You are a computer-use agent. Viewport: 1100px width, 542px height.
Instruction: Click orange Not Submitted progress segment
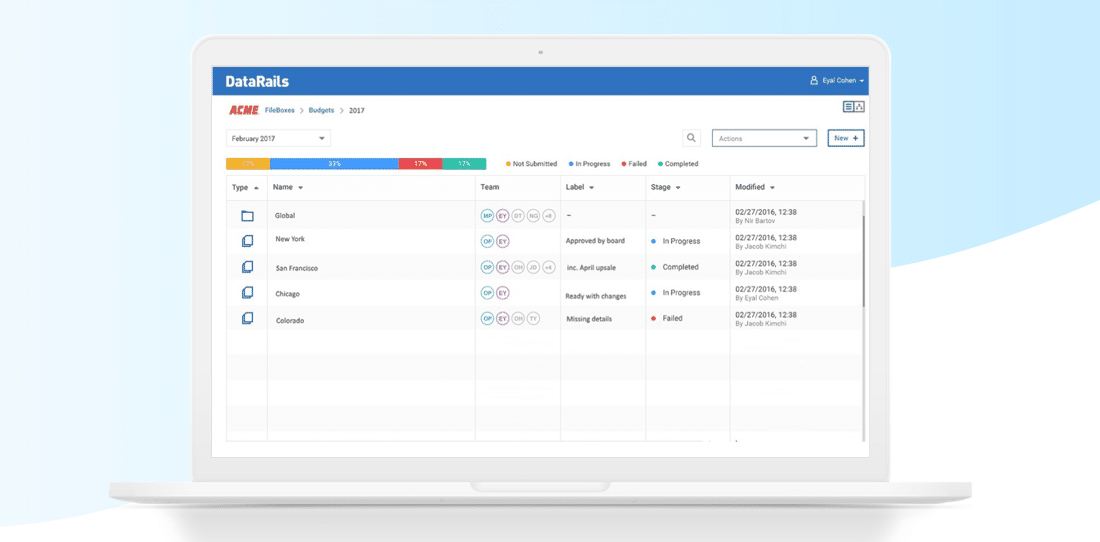[x=248, y=163]
